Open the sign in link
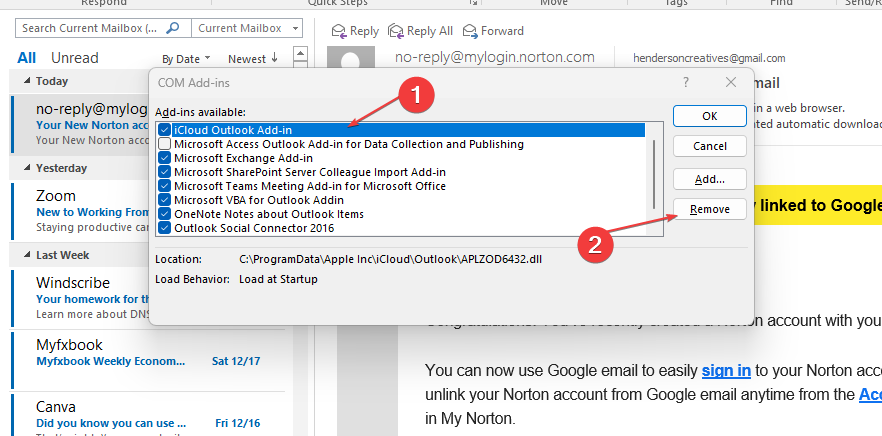882x436 pixels. click(726, 371)
